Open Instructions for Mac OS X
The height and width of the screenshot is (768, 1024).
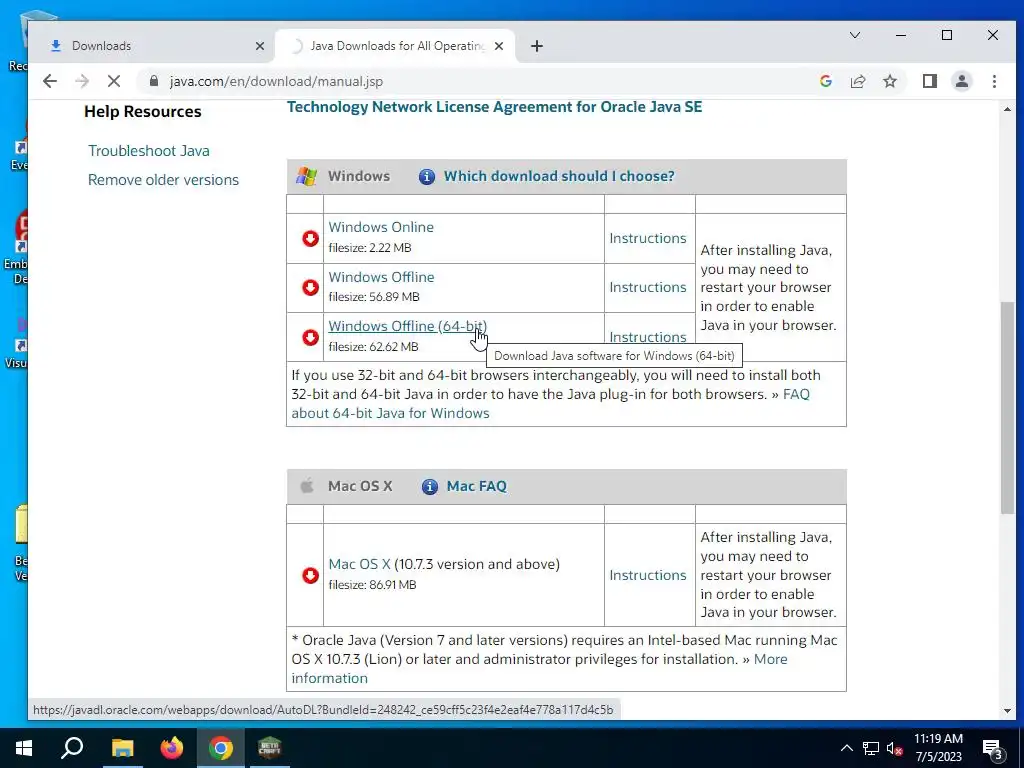[x=648, y=575]
